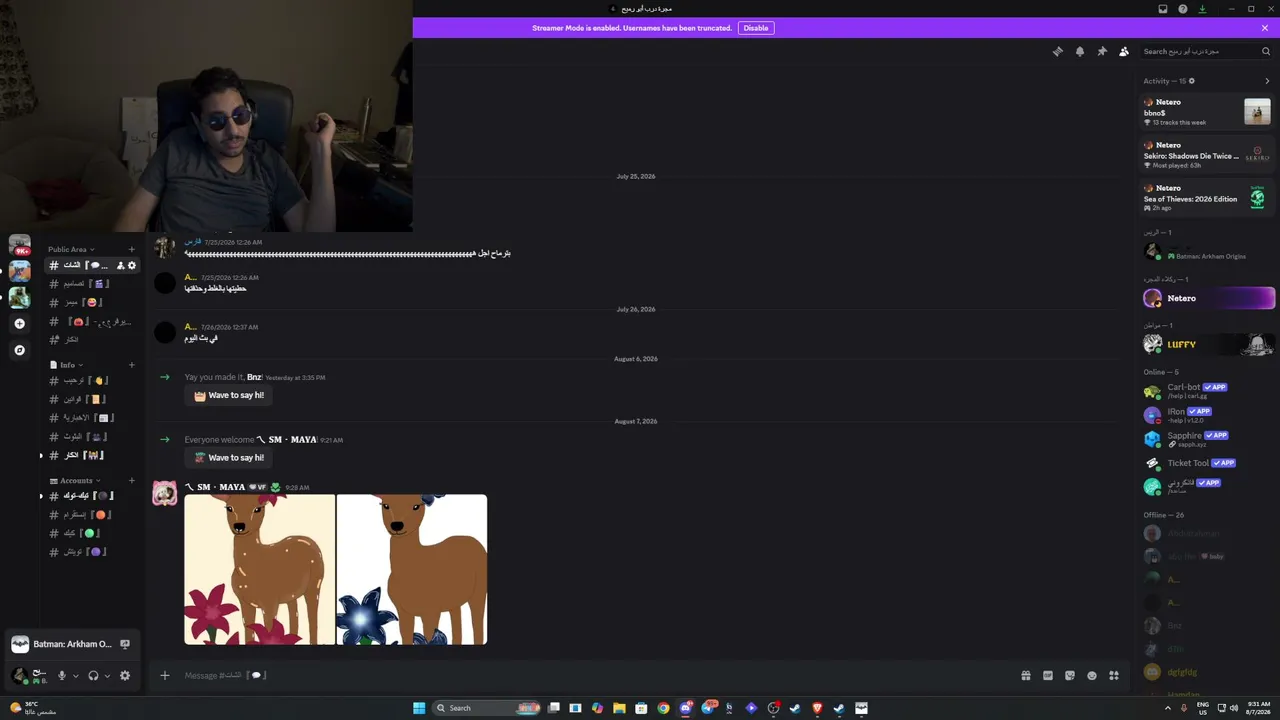Disable Streamer Mode from the banner
Image resolution: width=1280 pixels, height=720 pixels.
pos(756,28)
